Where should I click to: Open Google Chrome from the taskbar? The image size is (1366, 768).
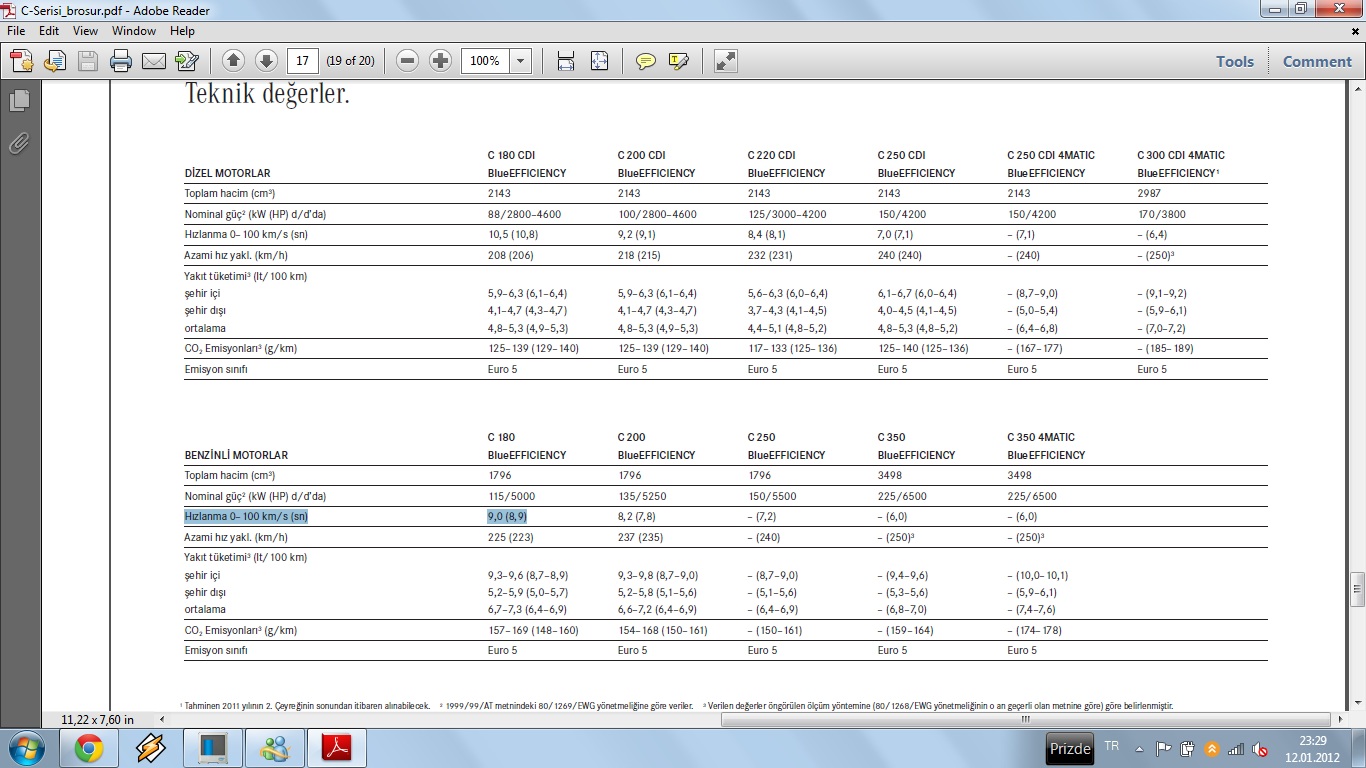click(88, 747)
